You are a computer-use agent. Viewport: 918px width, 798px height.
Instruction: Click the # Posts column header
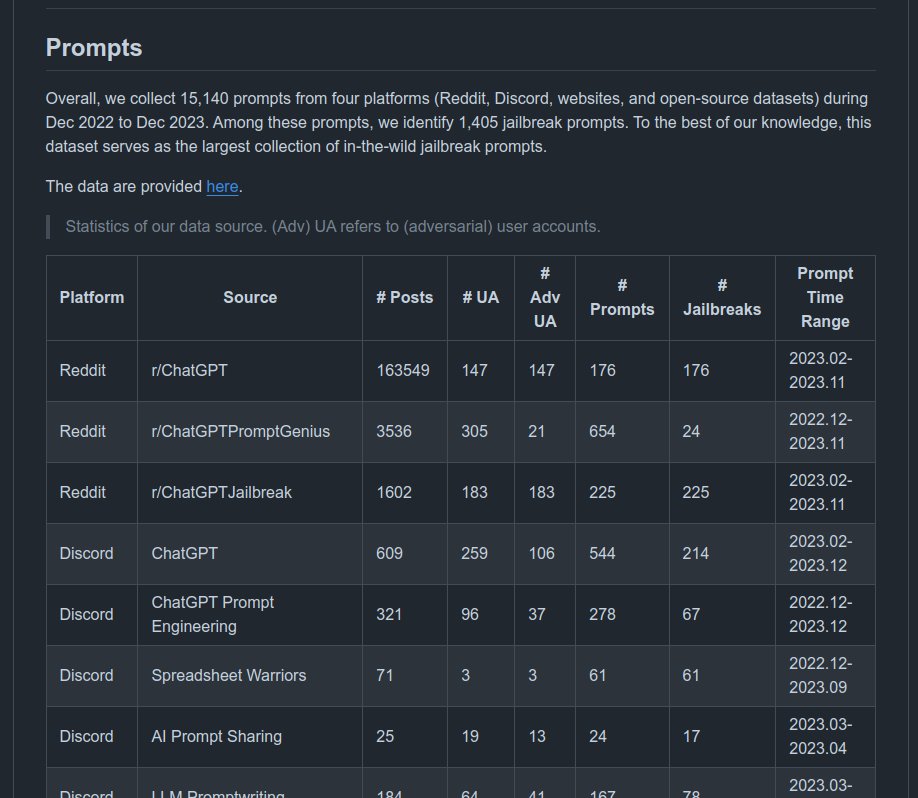[x=405, y=297]
